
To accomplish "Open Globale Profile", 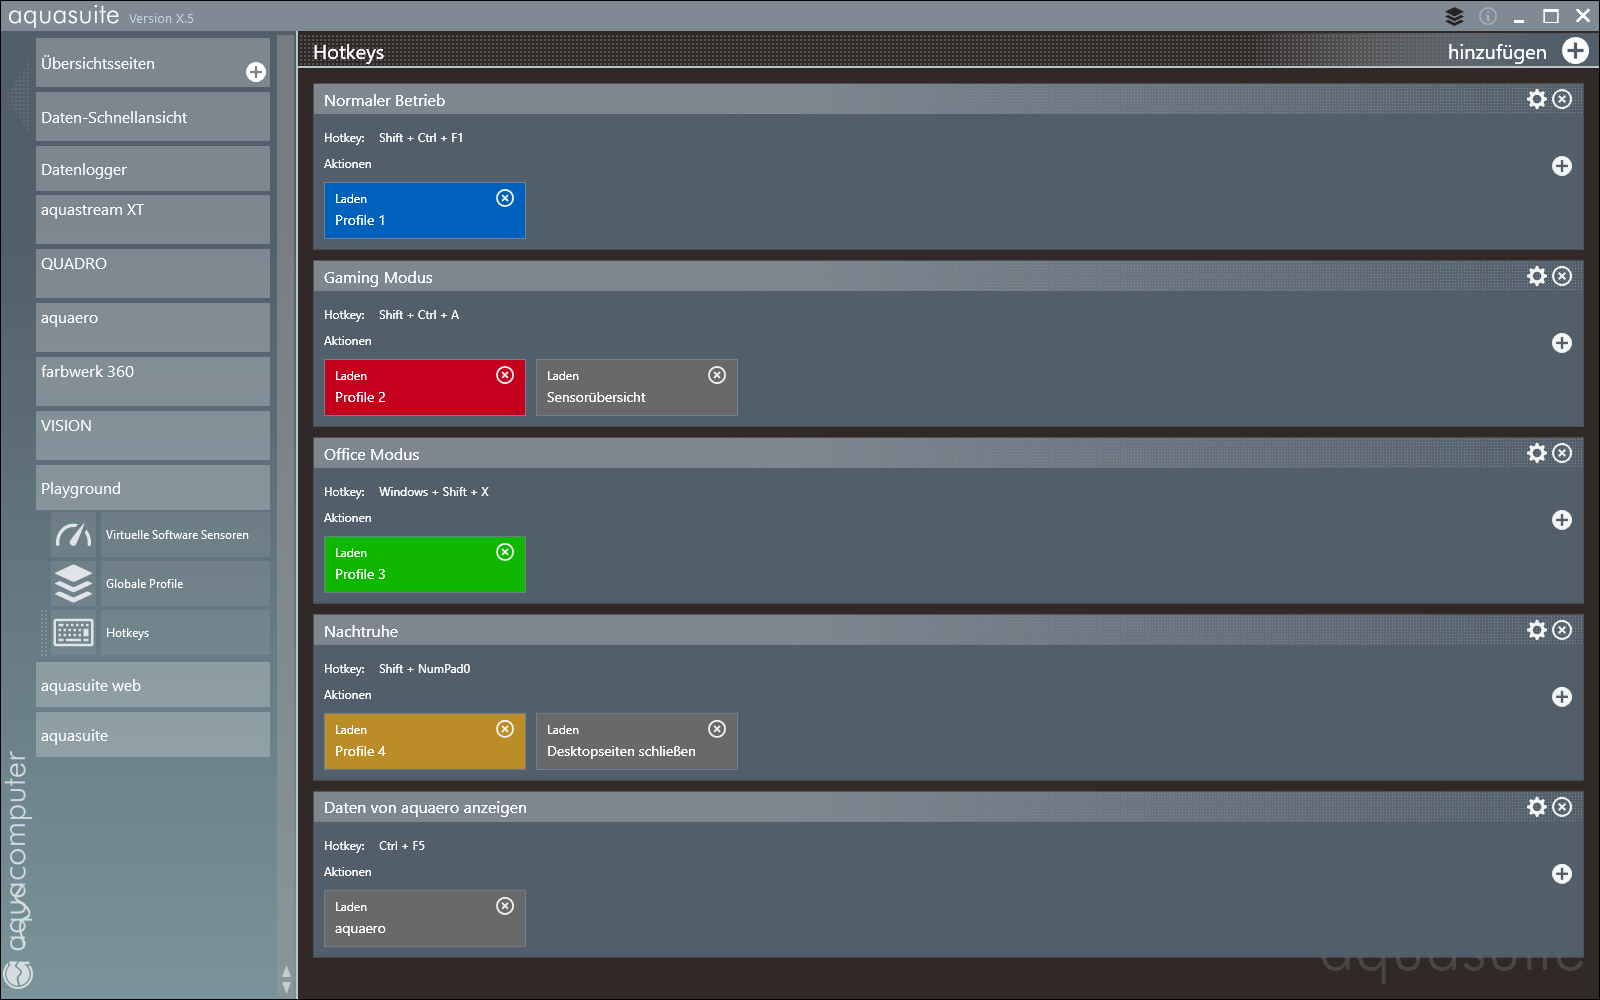I will 185,584.
